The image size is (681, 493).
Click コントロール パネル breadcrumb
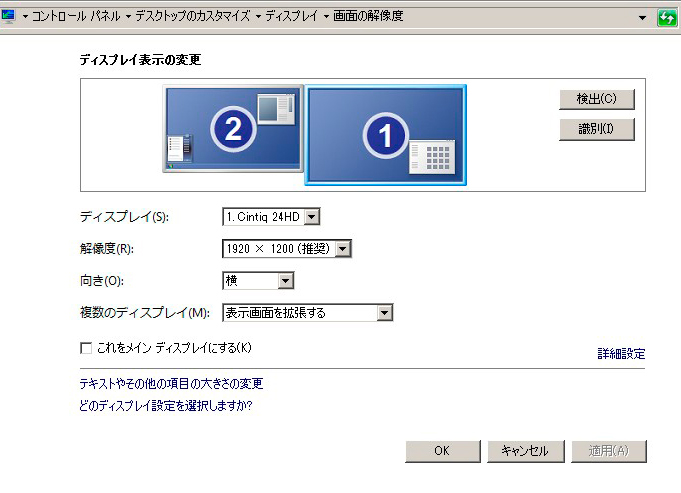[x=76, y=17]
